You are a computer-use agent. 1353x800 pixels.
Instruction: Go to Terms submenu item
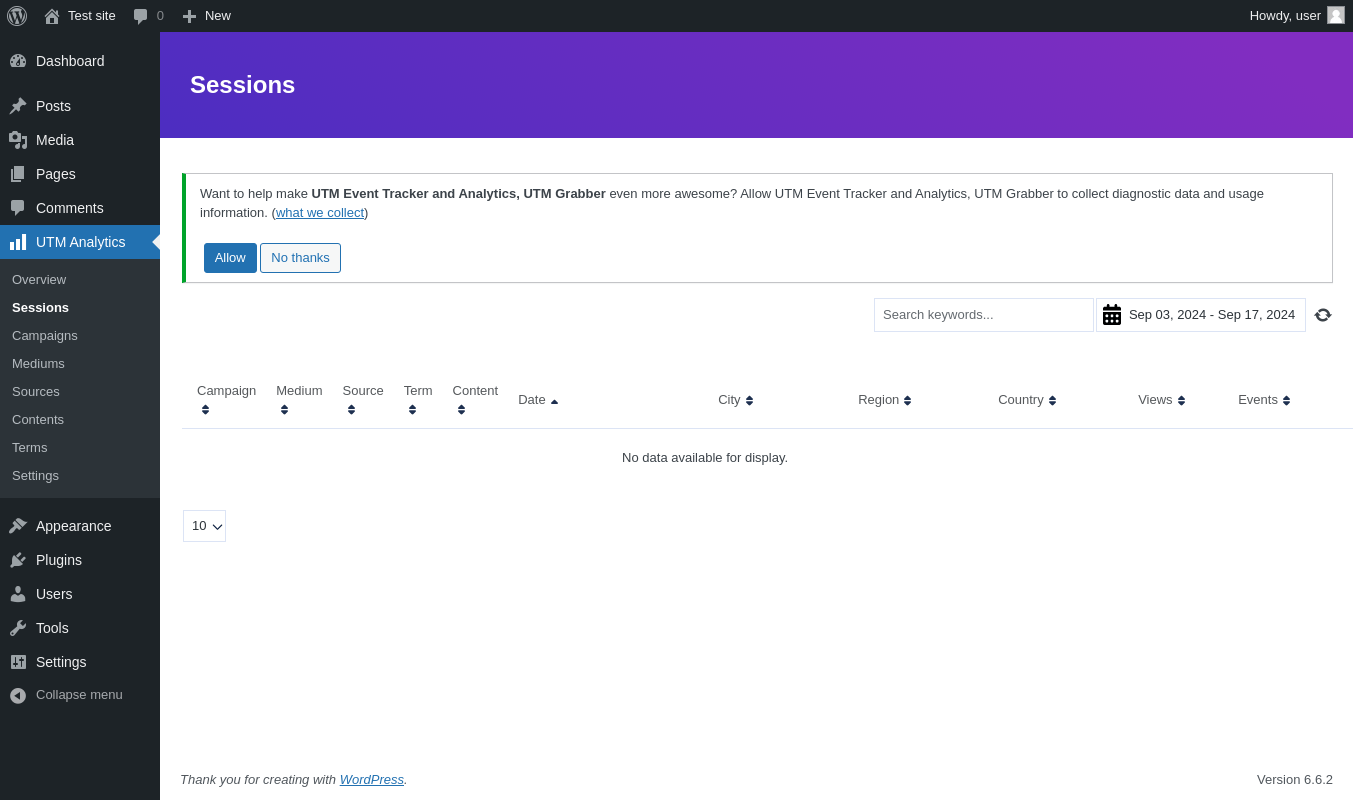(x=30, y=448)
